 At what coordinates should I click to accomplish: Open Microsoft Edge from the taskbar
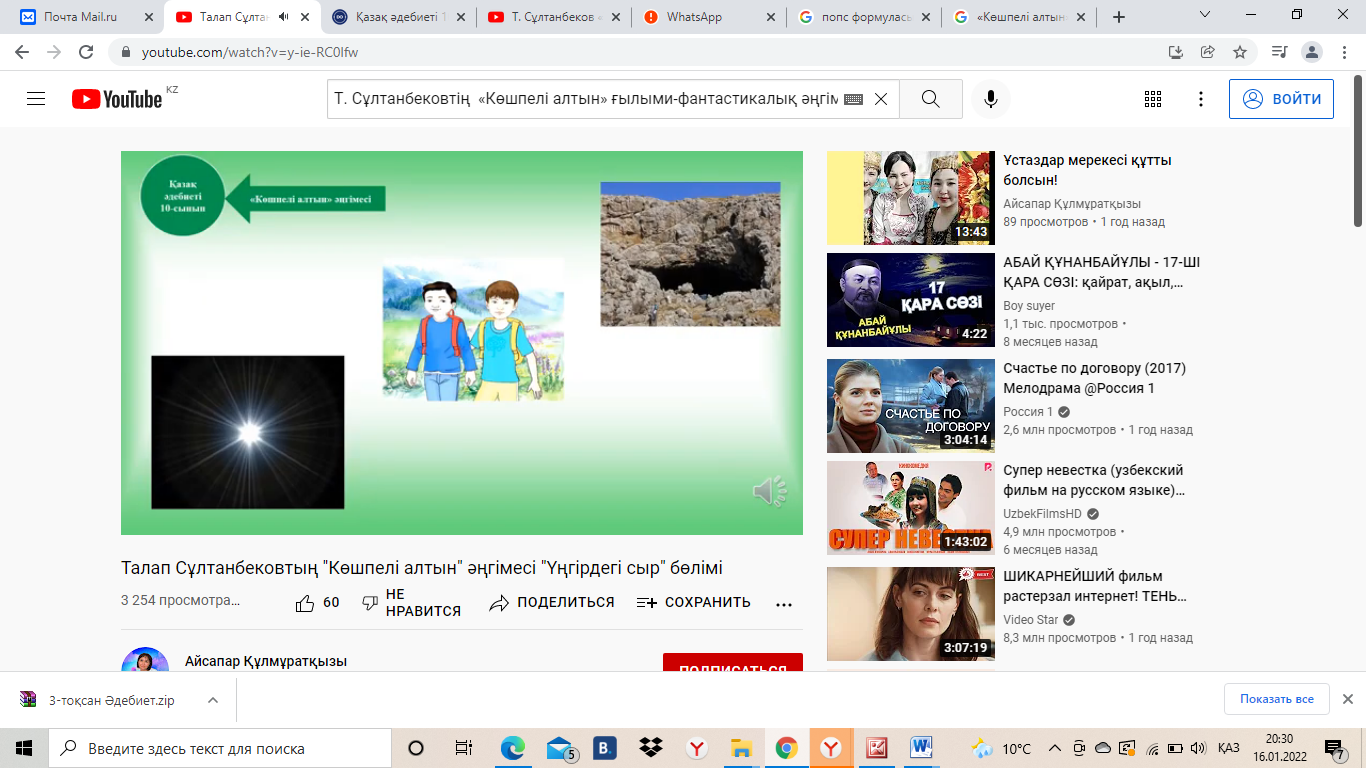pos(513,748)
